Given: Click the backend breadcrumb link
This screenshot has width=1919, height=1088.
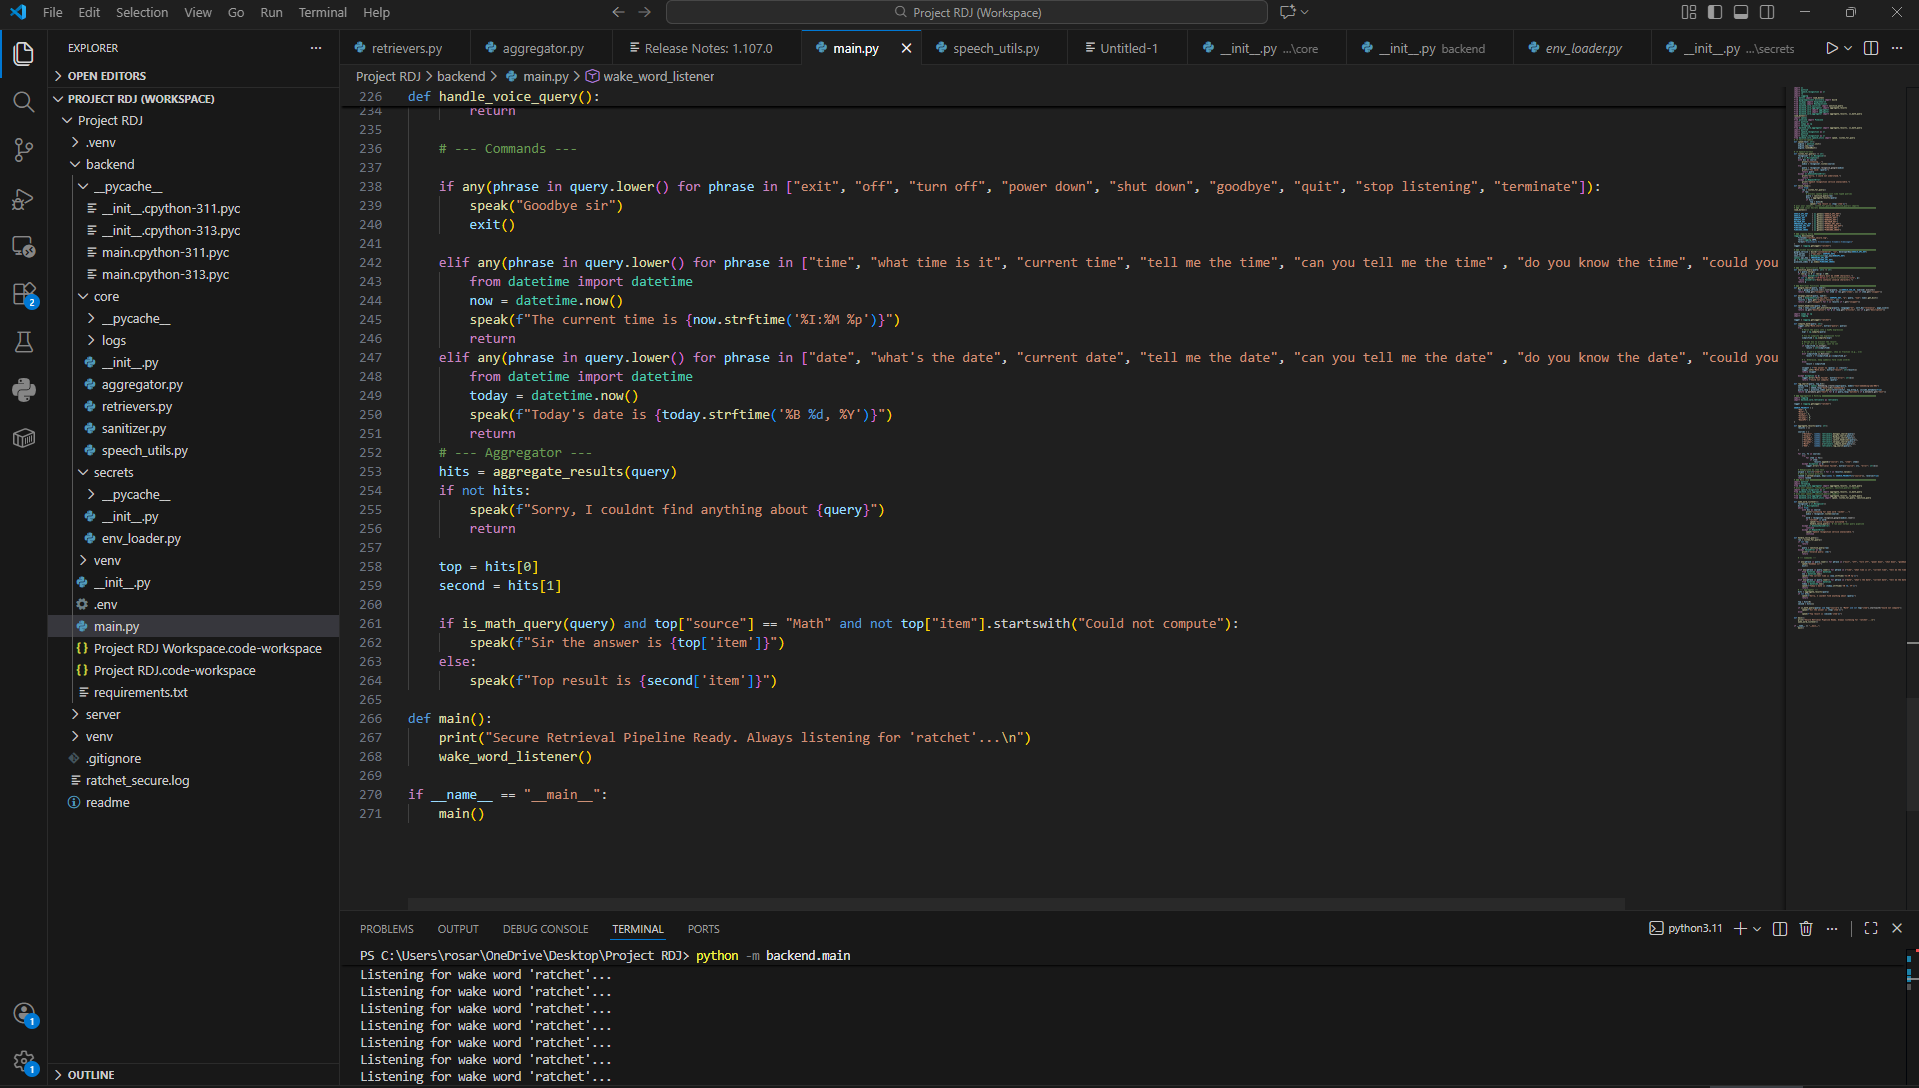Looking at the screenshot, I should (461, 76).
